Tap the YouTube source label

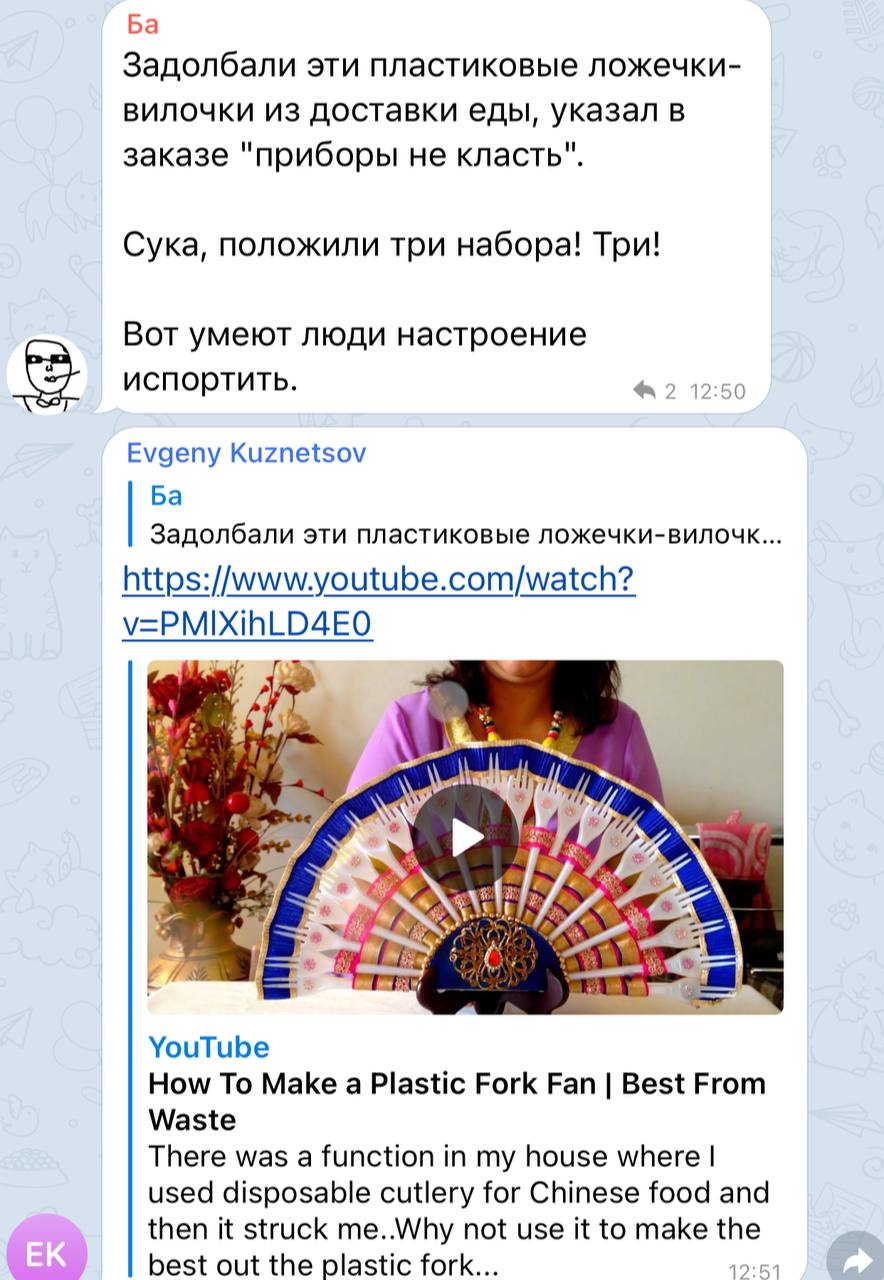[x=209, y=1047]
